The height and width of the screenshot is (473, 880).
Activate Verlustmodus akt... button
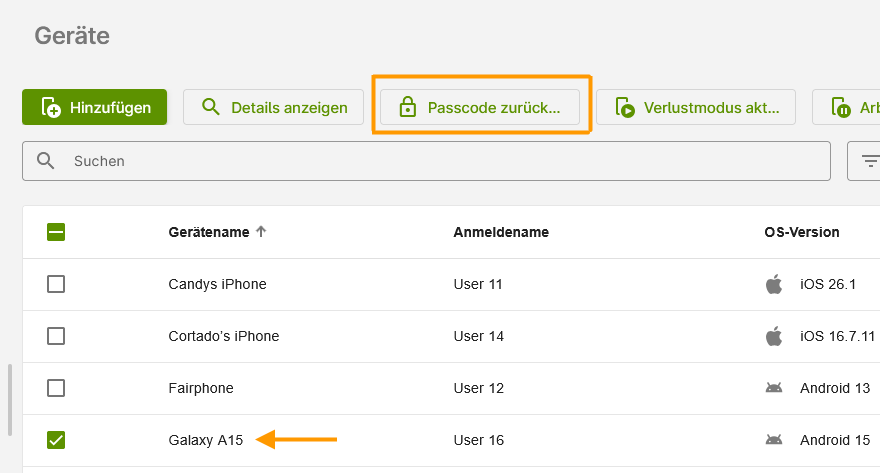pos(696,107)
